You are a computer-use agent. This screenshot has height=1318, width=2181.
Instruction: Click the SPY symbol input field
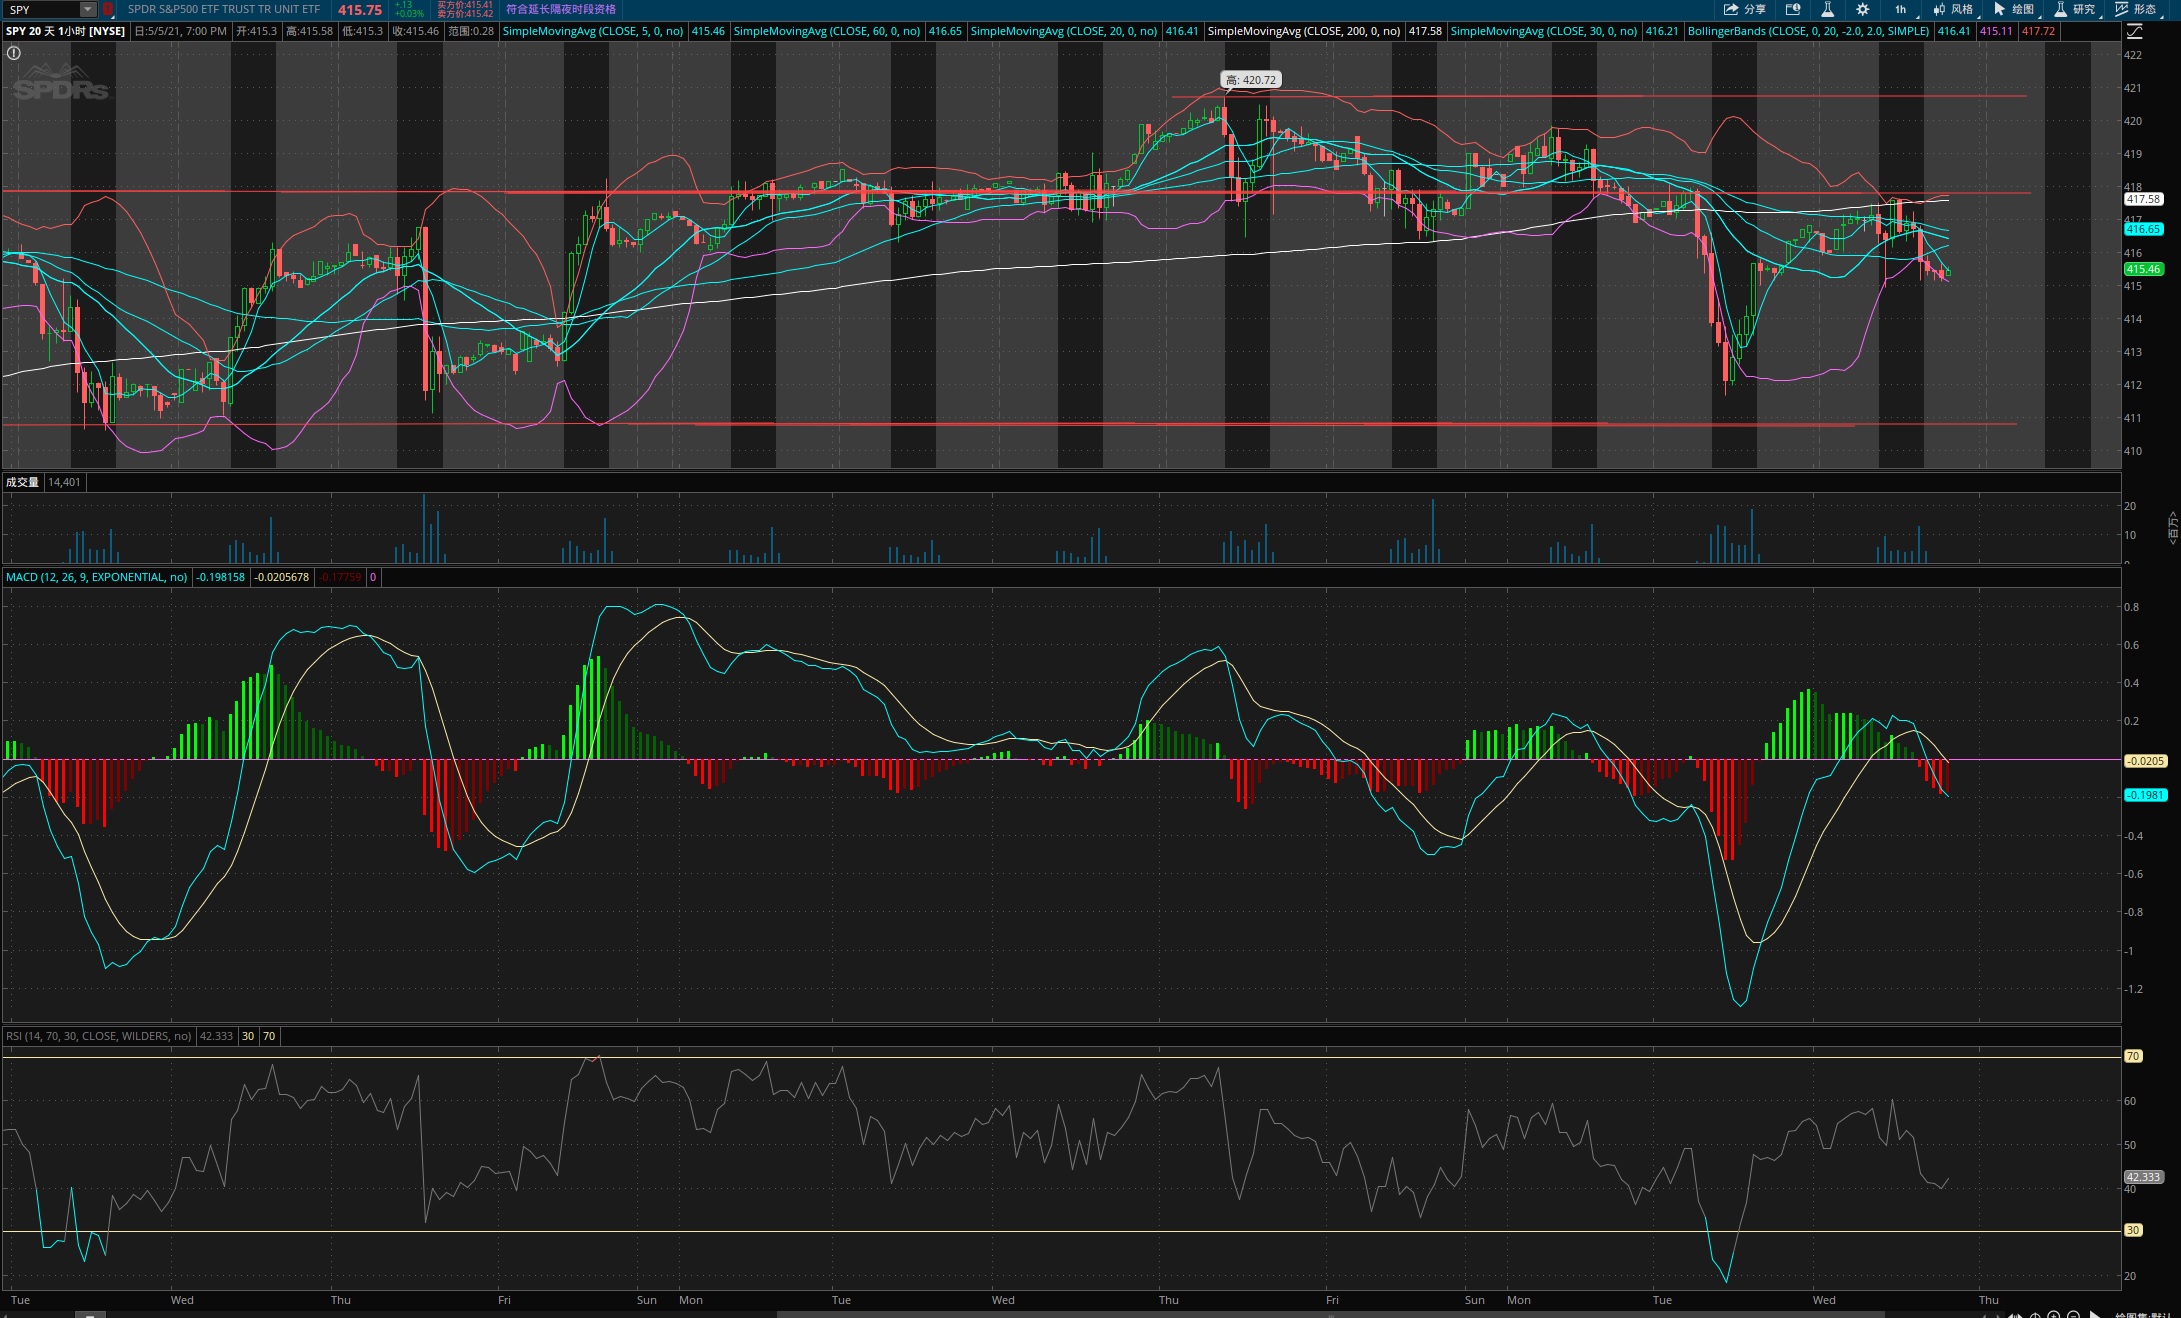(40, 9)
